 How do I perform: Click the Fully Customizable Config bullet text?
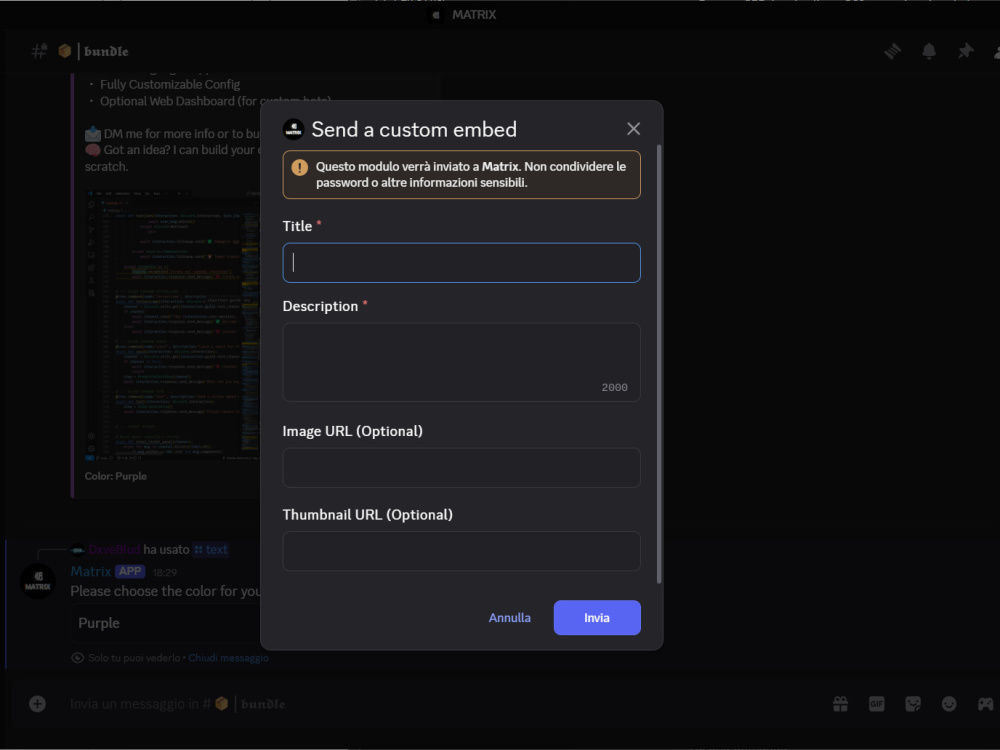point(170,85)
